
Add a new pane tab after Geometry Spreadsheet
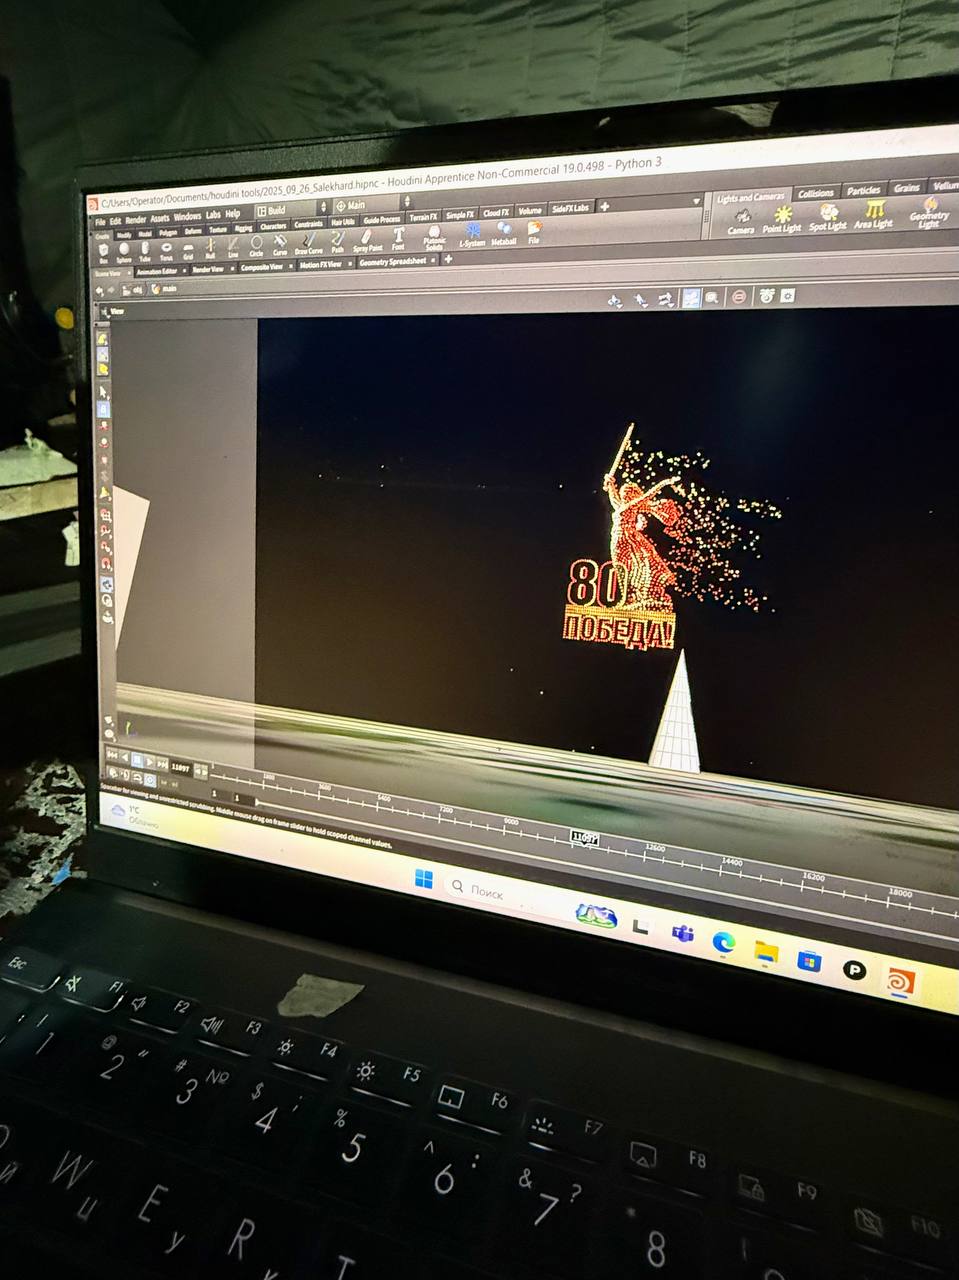pyautogui.click(x=448, y=258)
